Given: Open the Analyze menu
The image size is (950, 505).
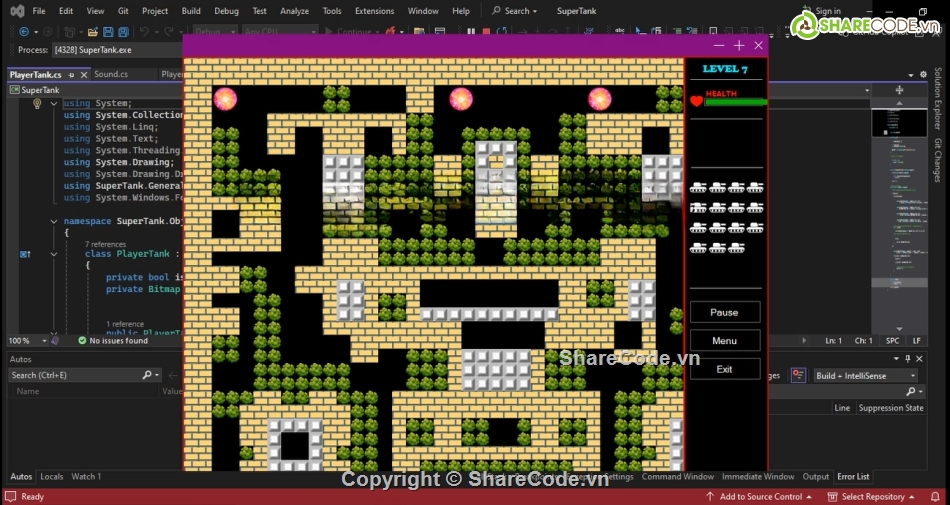Looking at the screenshot, I should point(294,11).
